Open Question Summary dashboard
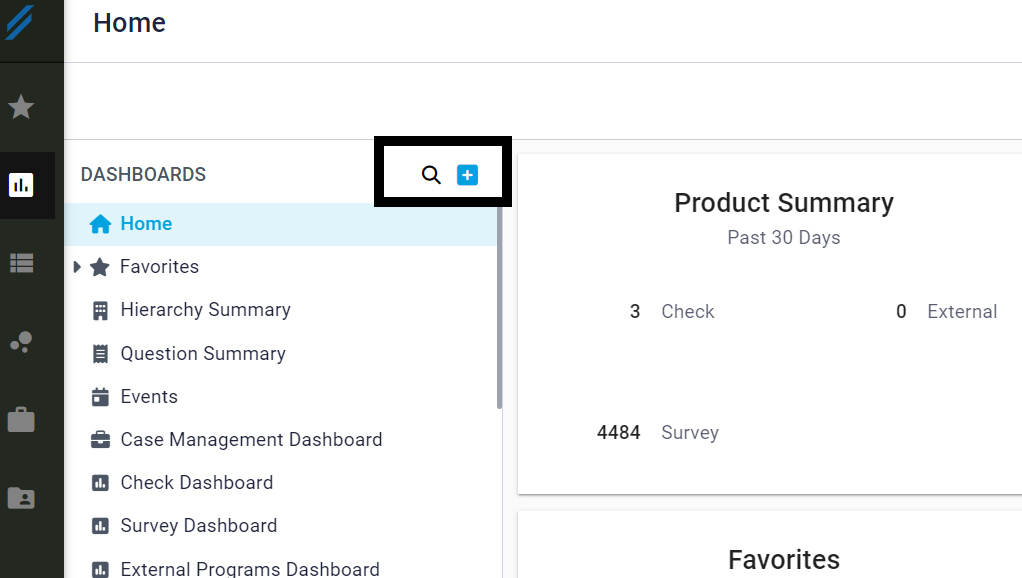This screenshot has height=578, width=1022. [x=203, y=354]
